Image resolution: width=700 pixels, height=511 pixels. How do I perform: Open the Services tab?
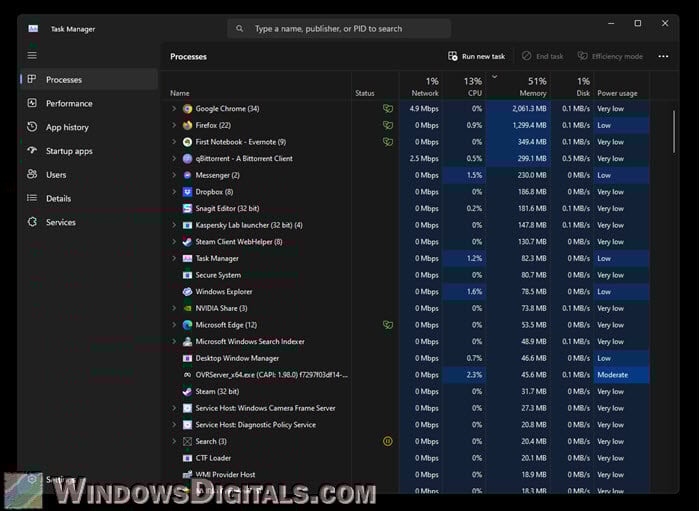click(x=89, y=222)
